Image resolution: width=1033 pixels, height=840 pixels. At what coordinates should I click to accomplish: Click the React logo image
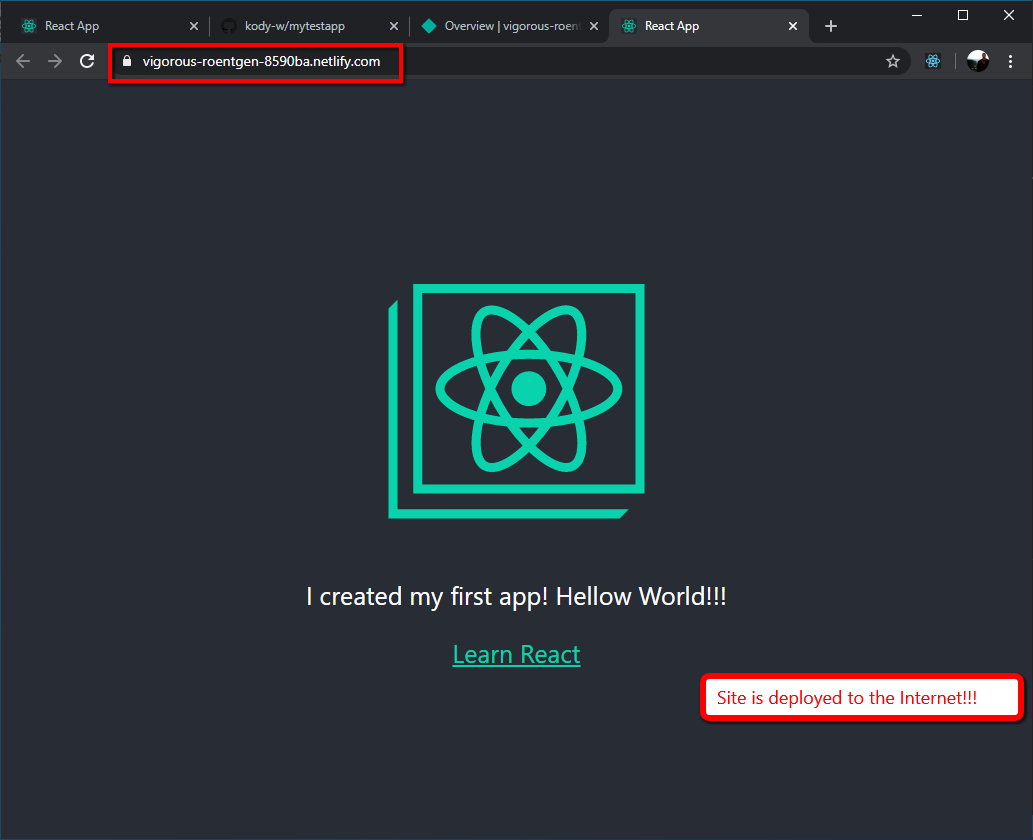click(x=516, y=401)
